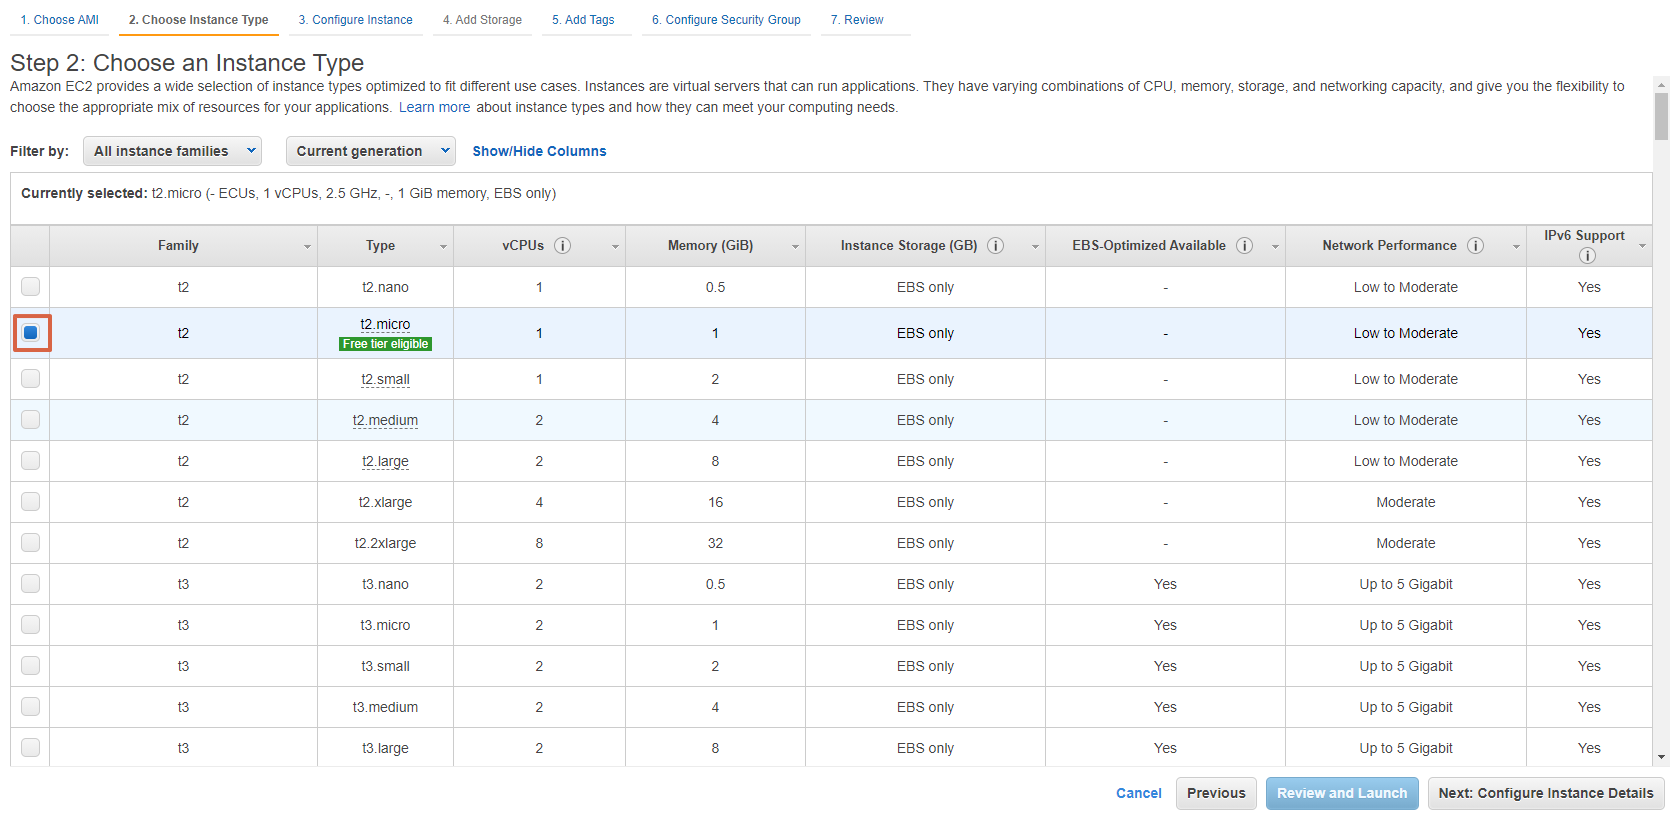Click the t2.micro type link
1680x823 pixels.
(x=385, y=324)
